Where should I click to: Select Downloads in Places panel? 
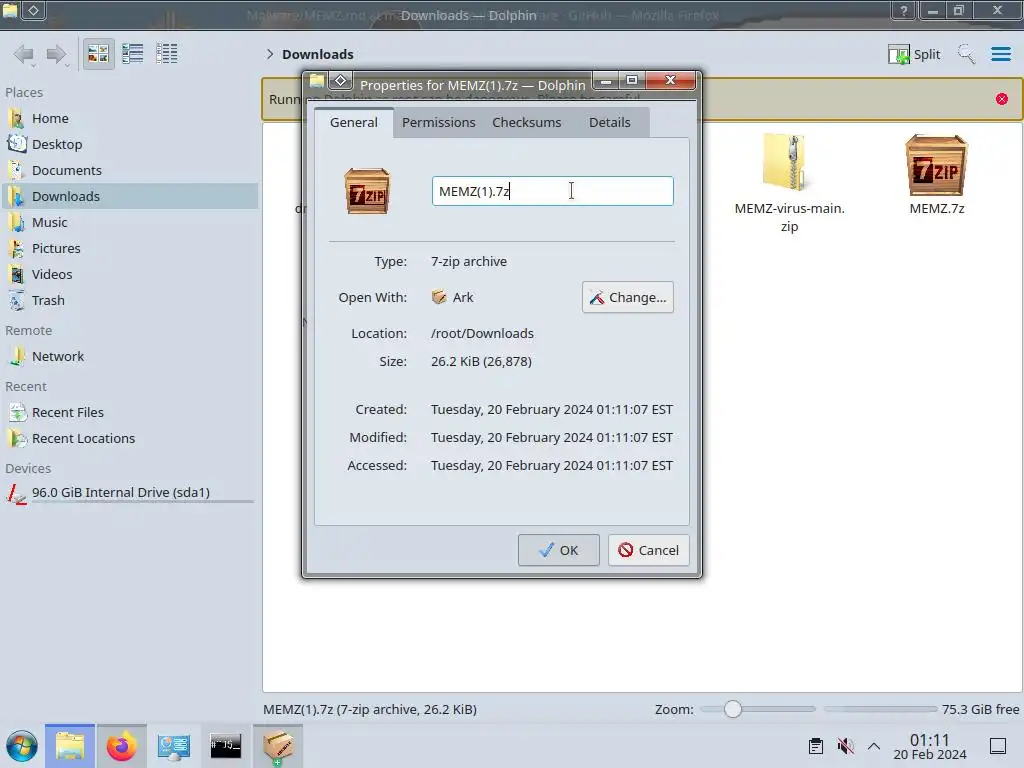tap(131, 197)
